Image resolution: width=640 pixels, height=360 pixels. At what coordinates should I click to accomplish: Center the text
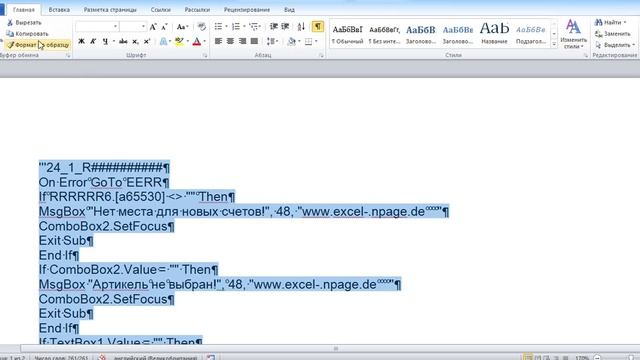(x=230, y=41)
